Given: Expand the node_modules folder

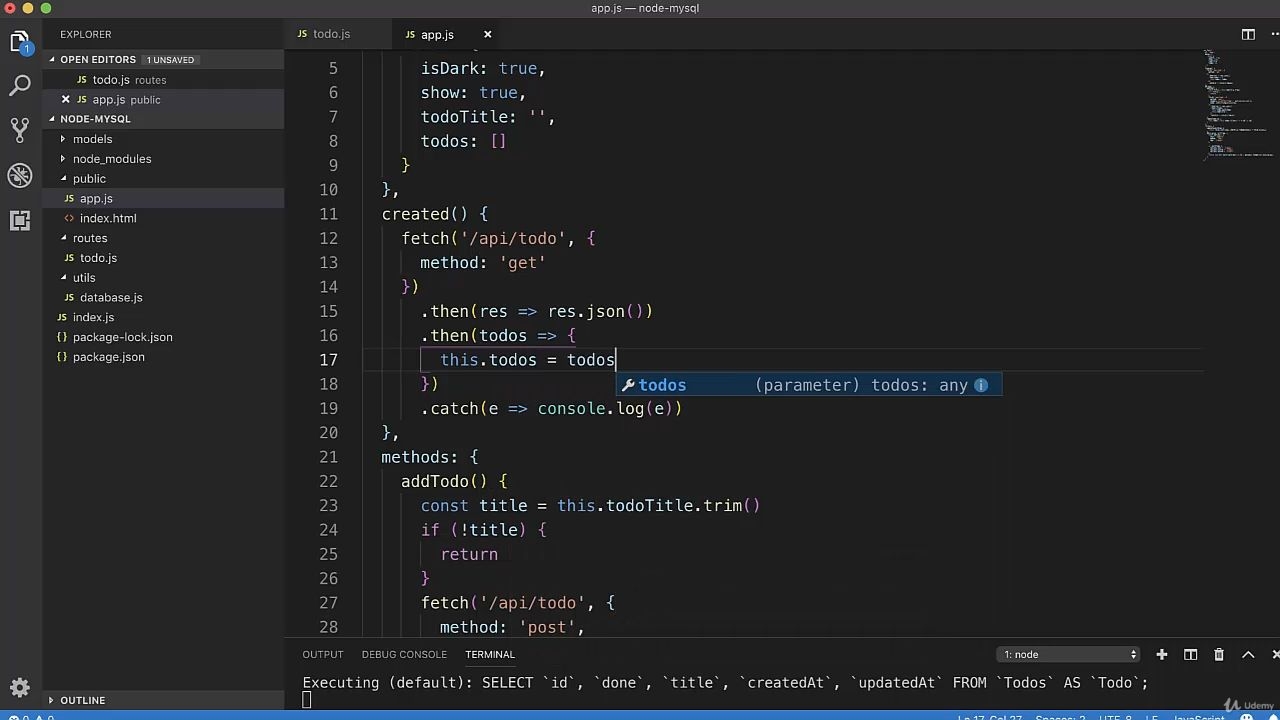Looking at the screenshot, I should click(63, 159).
